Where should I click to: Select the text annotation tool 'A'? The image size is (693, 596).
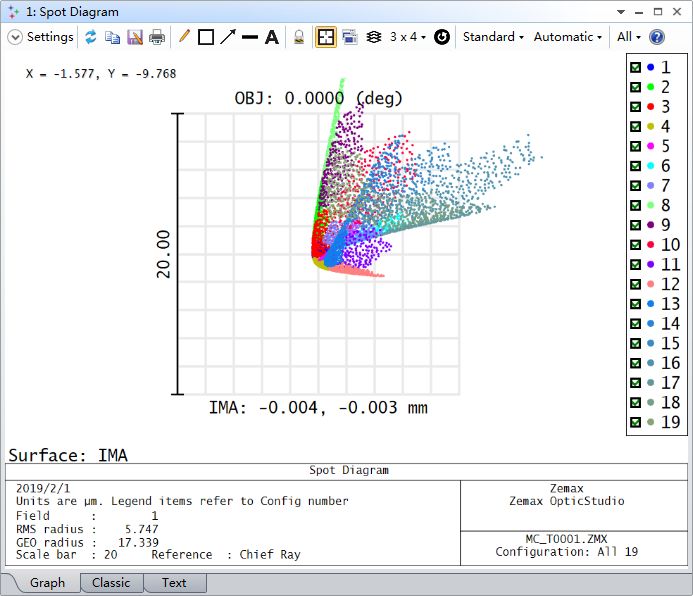click(x=271, y=37)
